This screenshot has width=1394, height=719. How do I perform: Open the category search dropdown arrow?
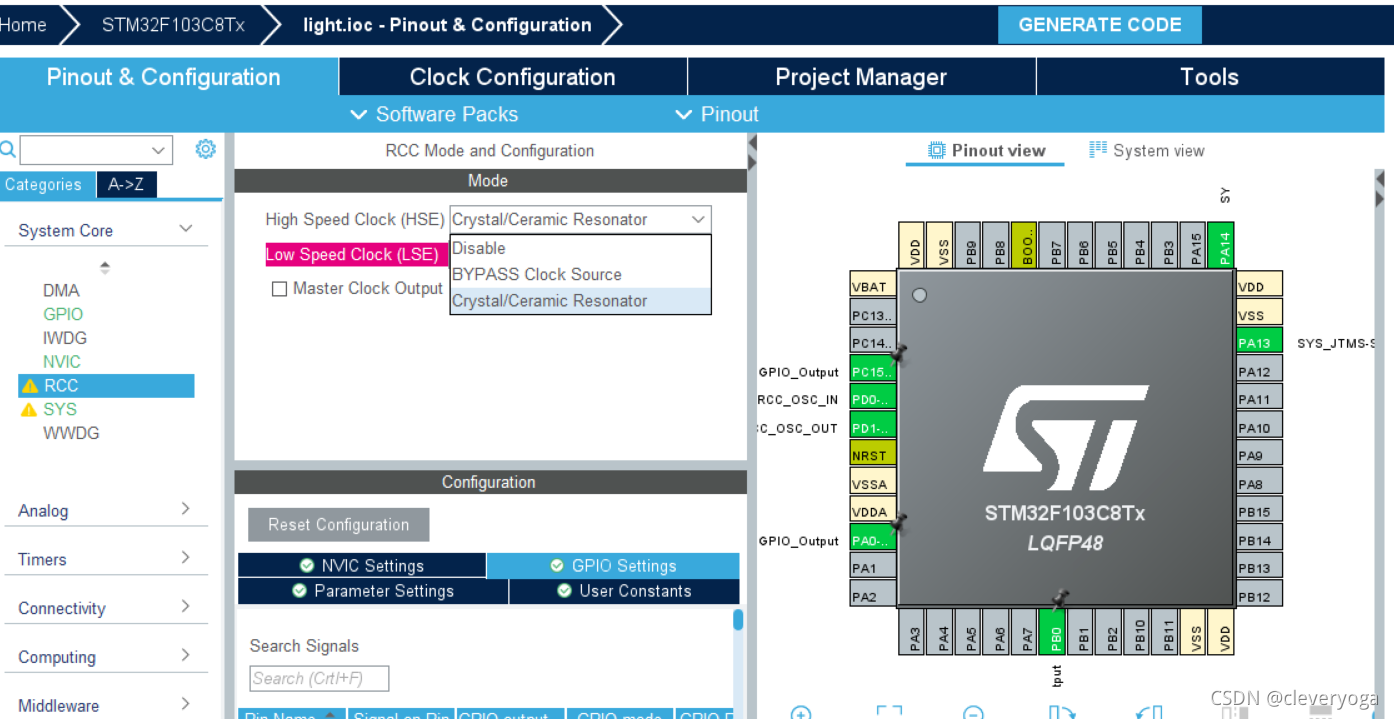click(158, 150)
